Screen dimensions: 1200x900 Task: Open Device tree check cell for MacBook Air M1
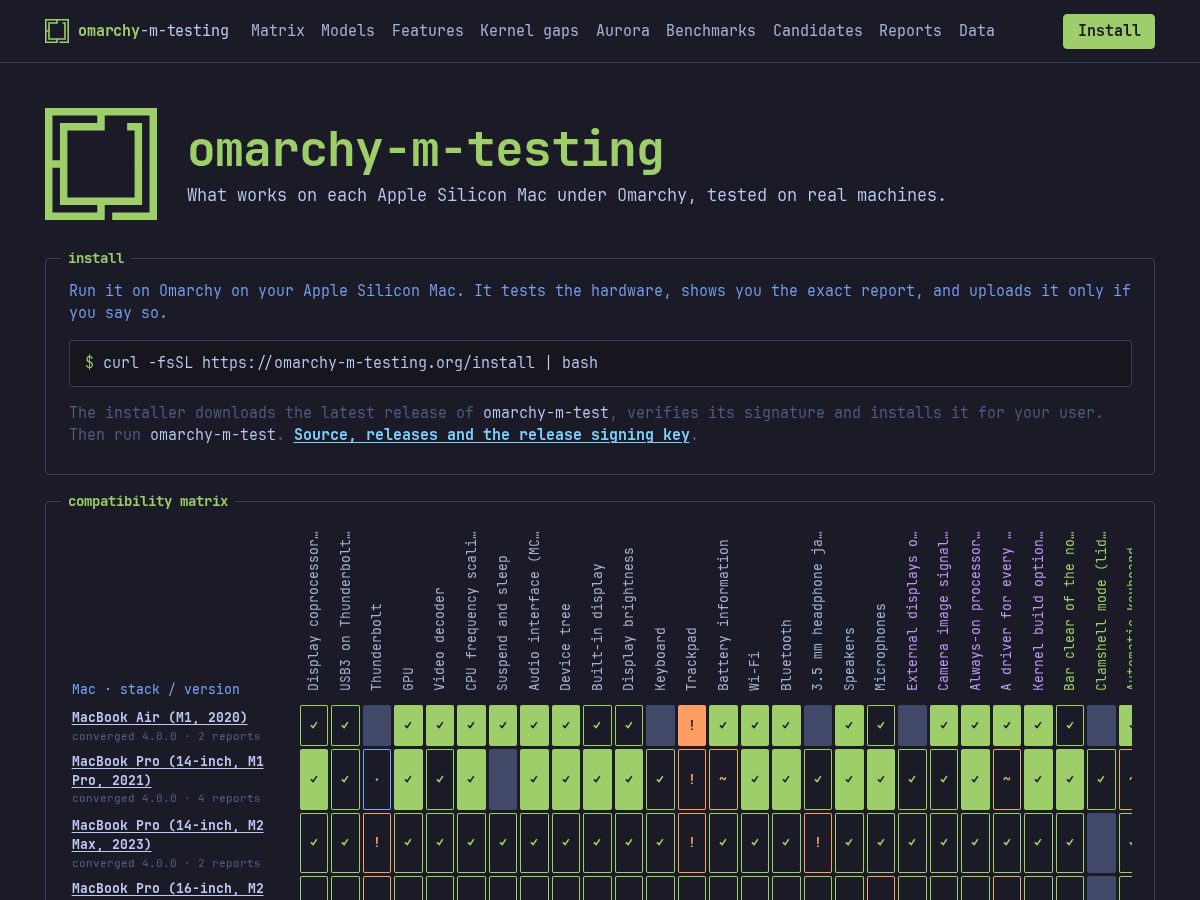click(x=566, y=725)
